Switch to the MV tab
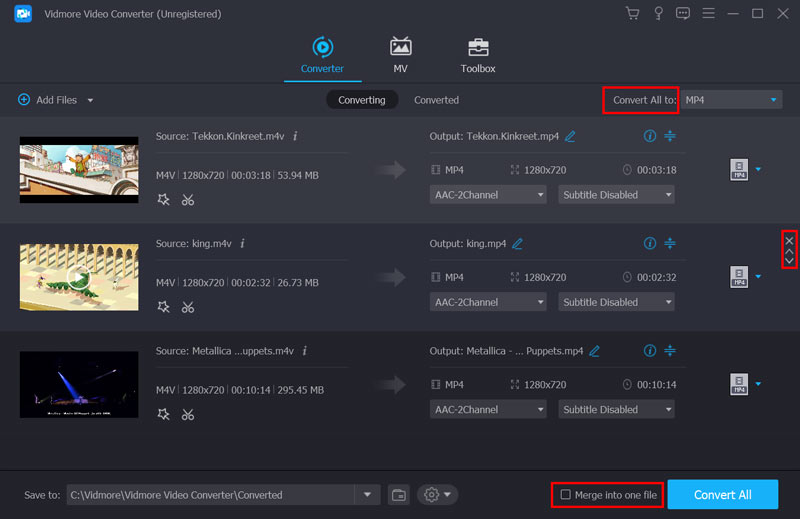 (400, 55)
